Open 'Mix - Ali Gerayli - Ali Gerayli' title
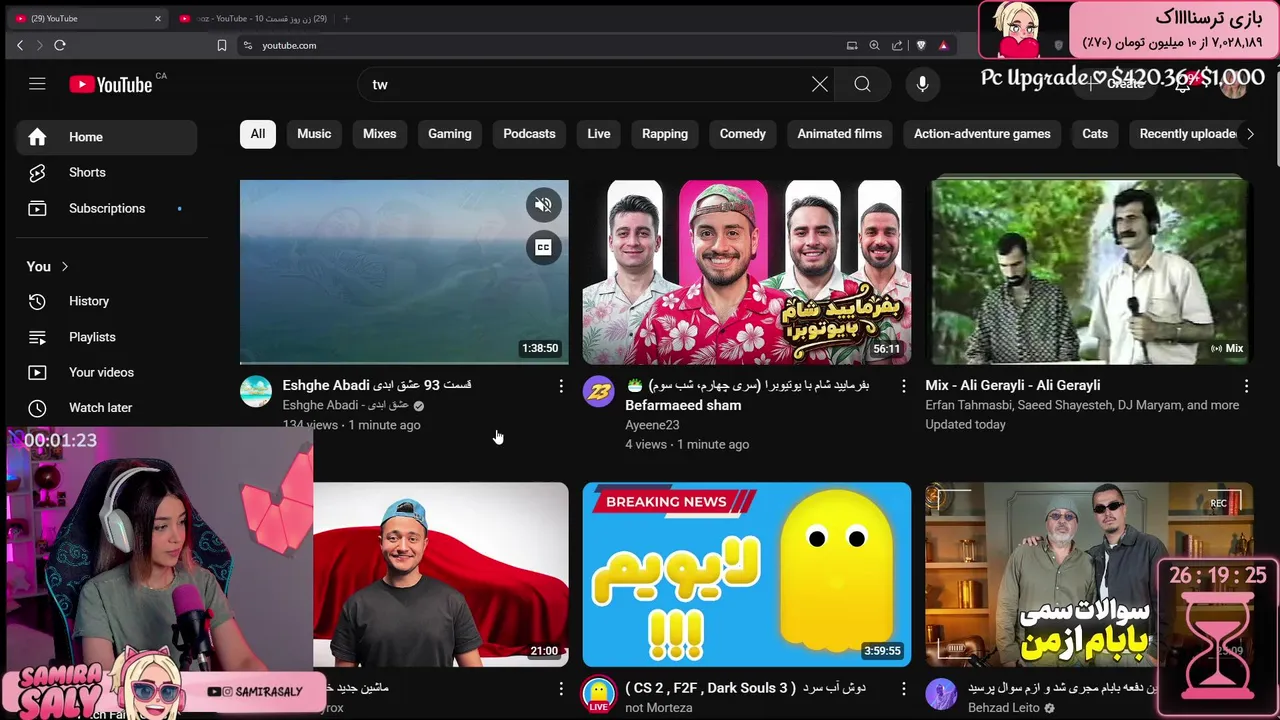 [1013, 385]
